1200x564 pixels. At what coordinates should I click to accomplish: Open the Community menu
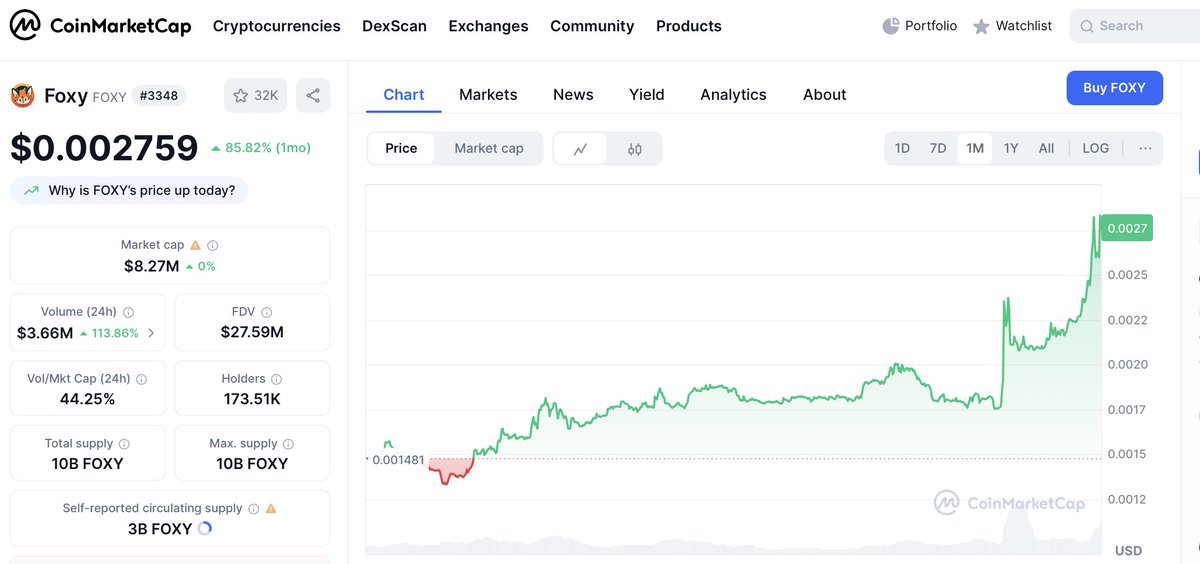click(x=592, y=26)
